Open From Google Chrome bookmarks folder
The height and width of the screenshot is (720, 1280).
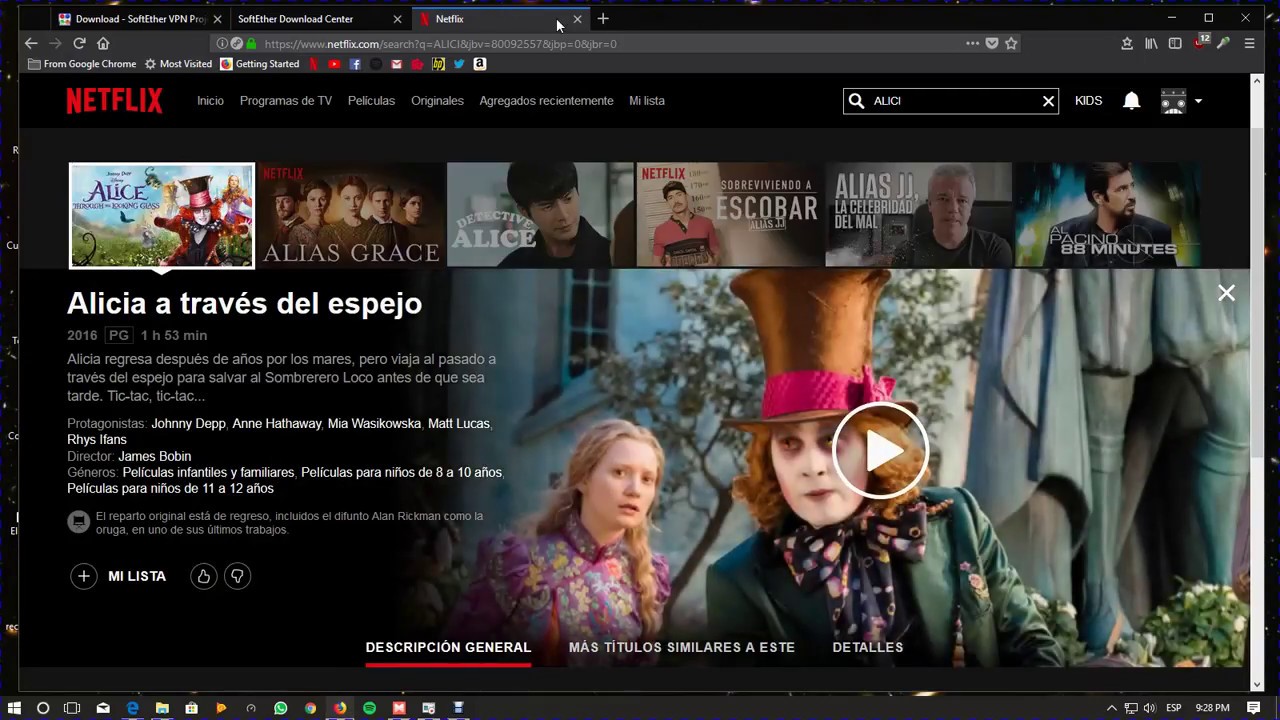tap(82, 64)
